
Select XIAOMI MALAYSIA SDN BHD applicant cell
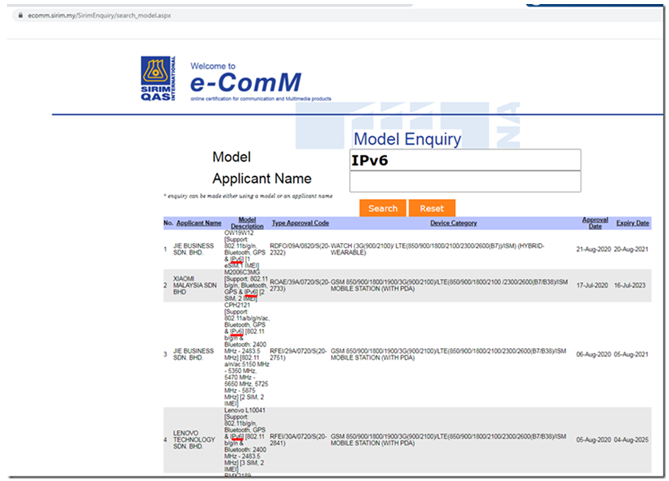coord(195,285)
